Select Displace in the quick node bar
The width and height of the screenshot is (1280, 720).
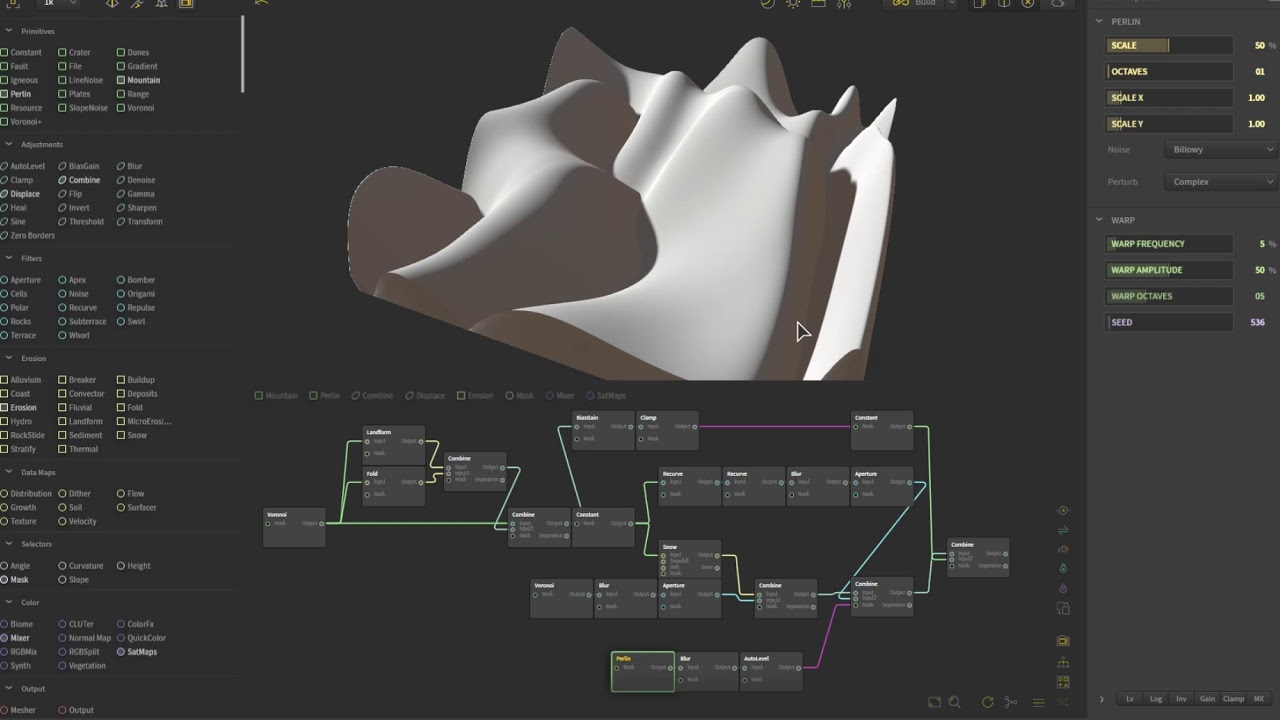pyautogui.click(x=425, y=396)
